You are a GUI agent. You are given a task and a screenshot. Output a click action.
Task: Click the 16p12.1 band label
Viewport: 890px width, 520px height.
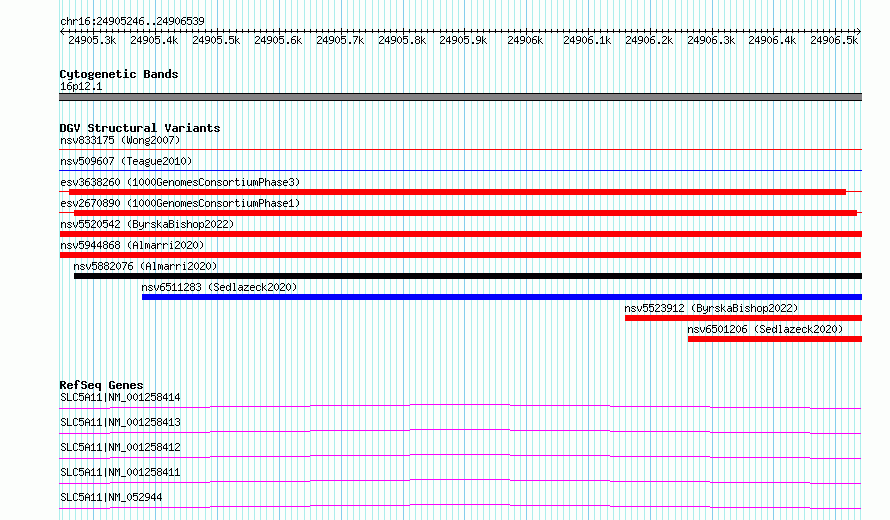81,86
